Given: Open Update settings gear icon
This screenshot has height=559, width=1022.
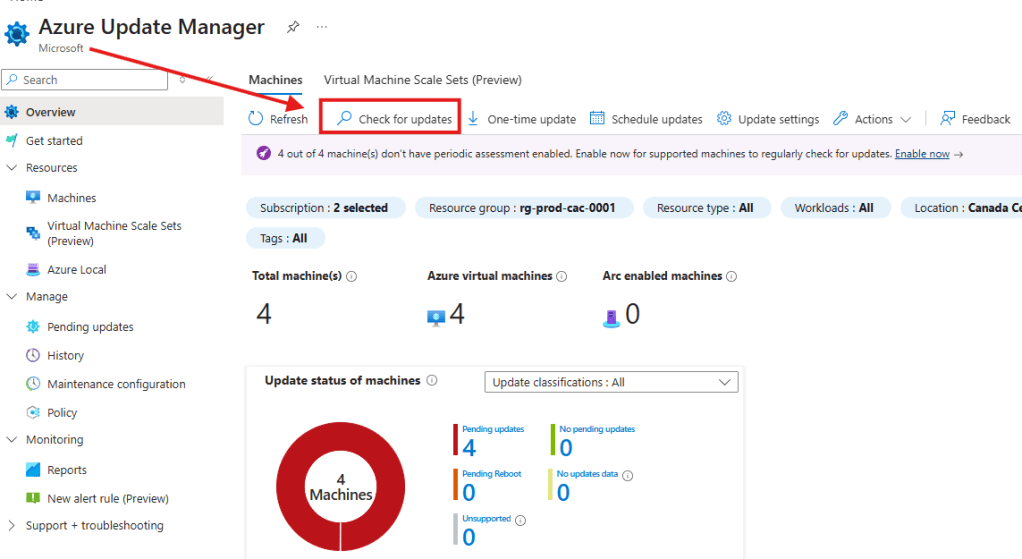Looking at the screenshot, I should (724, 119).
